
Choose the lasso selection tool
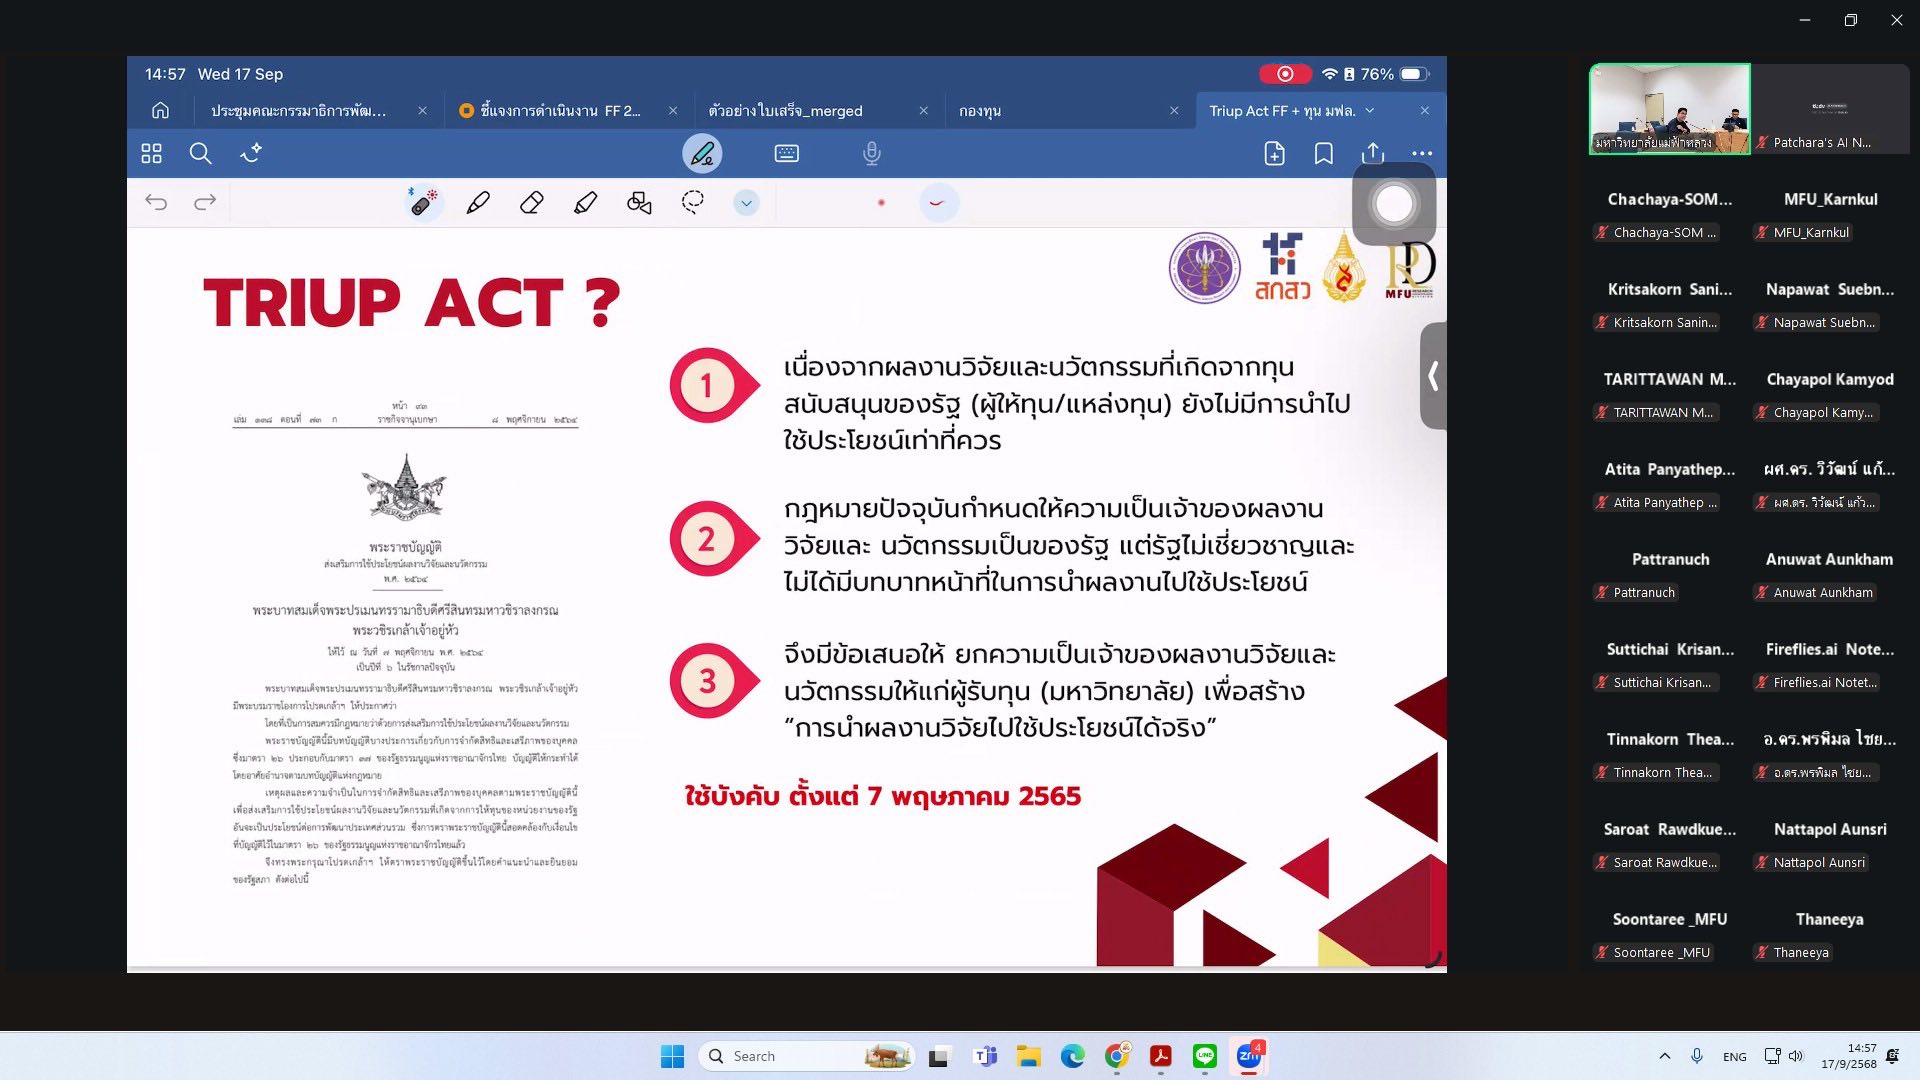point(692,203)
